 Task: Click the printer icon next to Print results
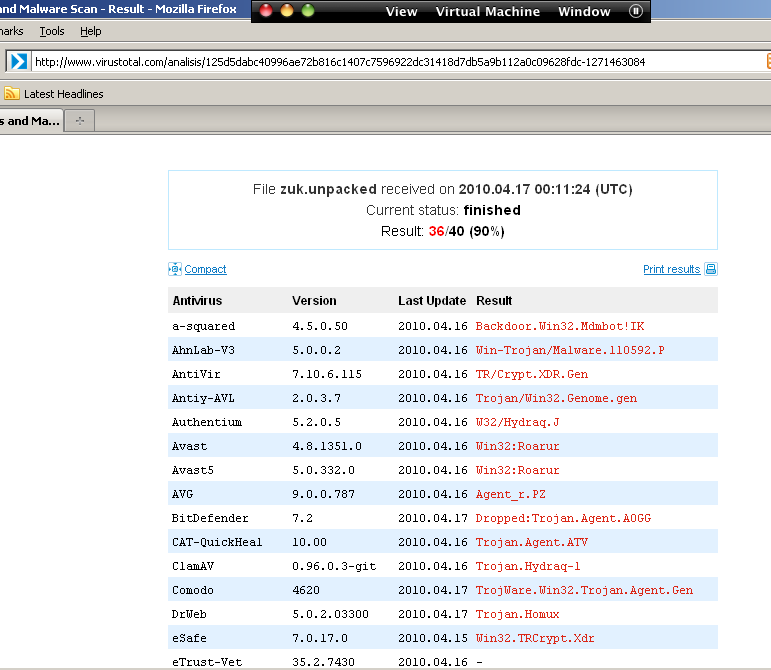[x=711, y=269]
